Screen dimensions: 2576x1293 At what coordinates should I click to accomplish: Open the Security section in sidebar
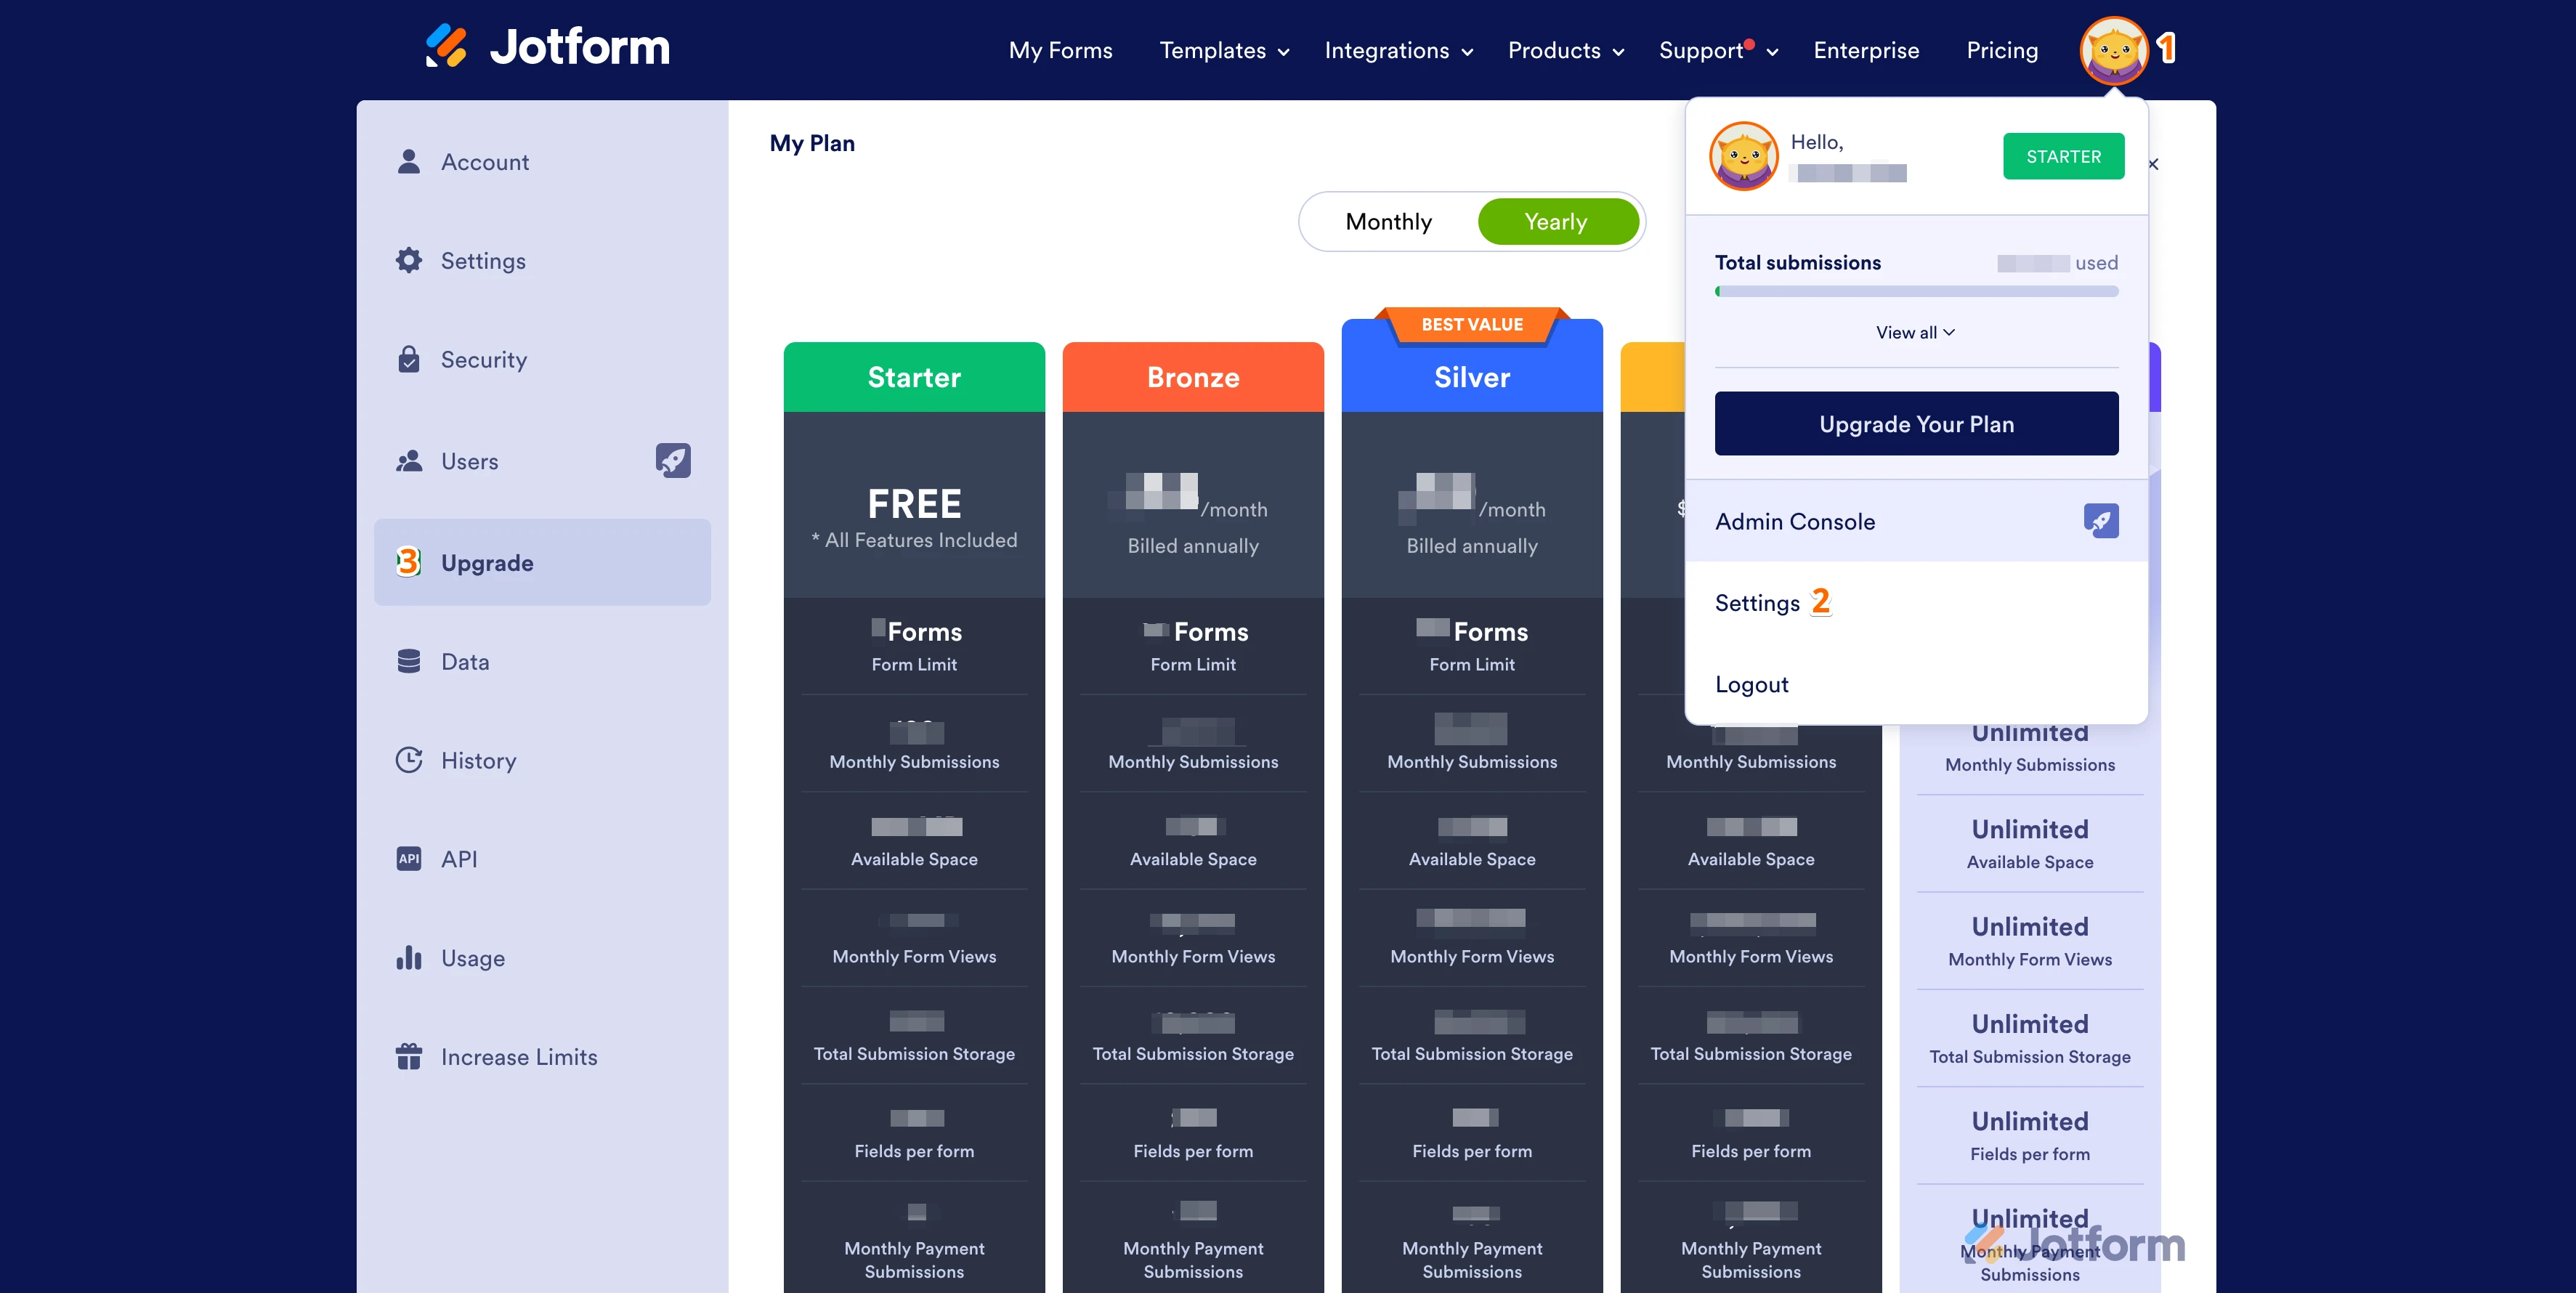542,359
